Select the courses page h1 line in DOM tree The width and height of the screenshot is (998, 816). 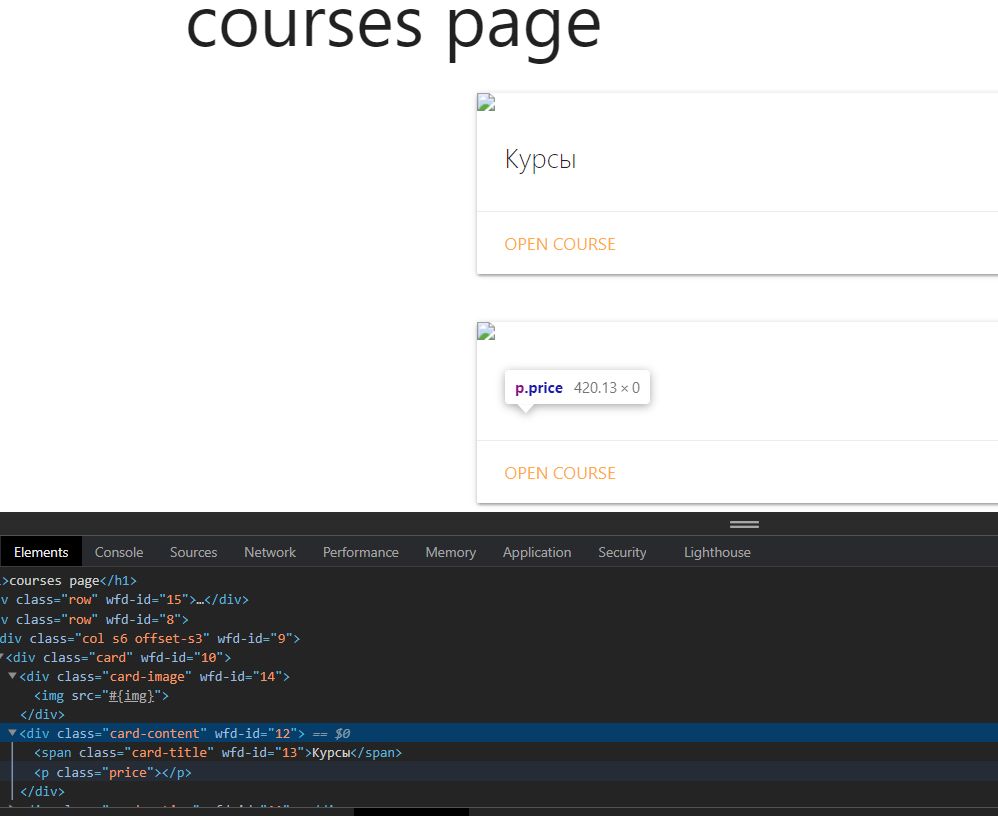pyautogui.click(x=68, y=580)
